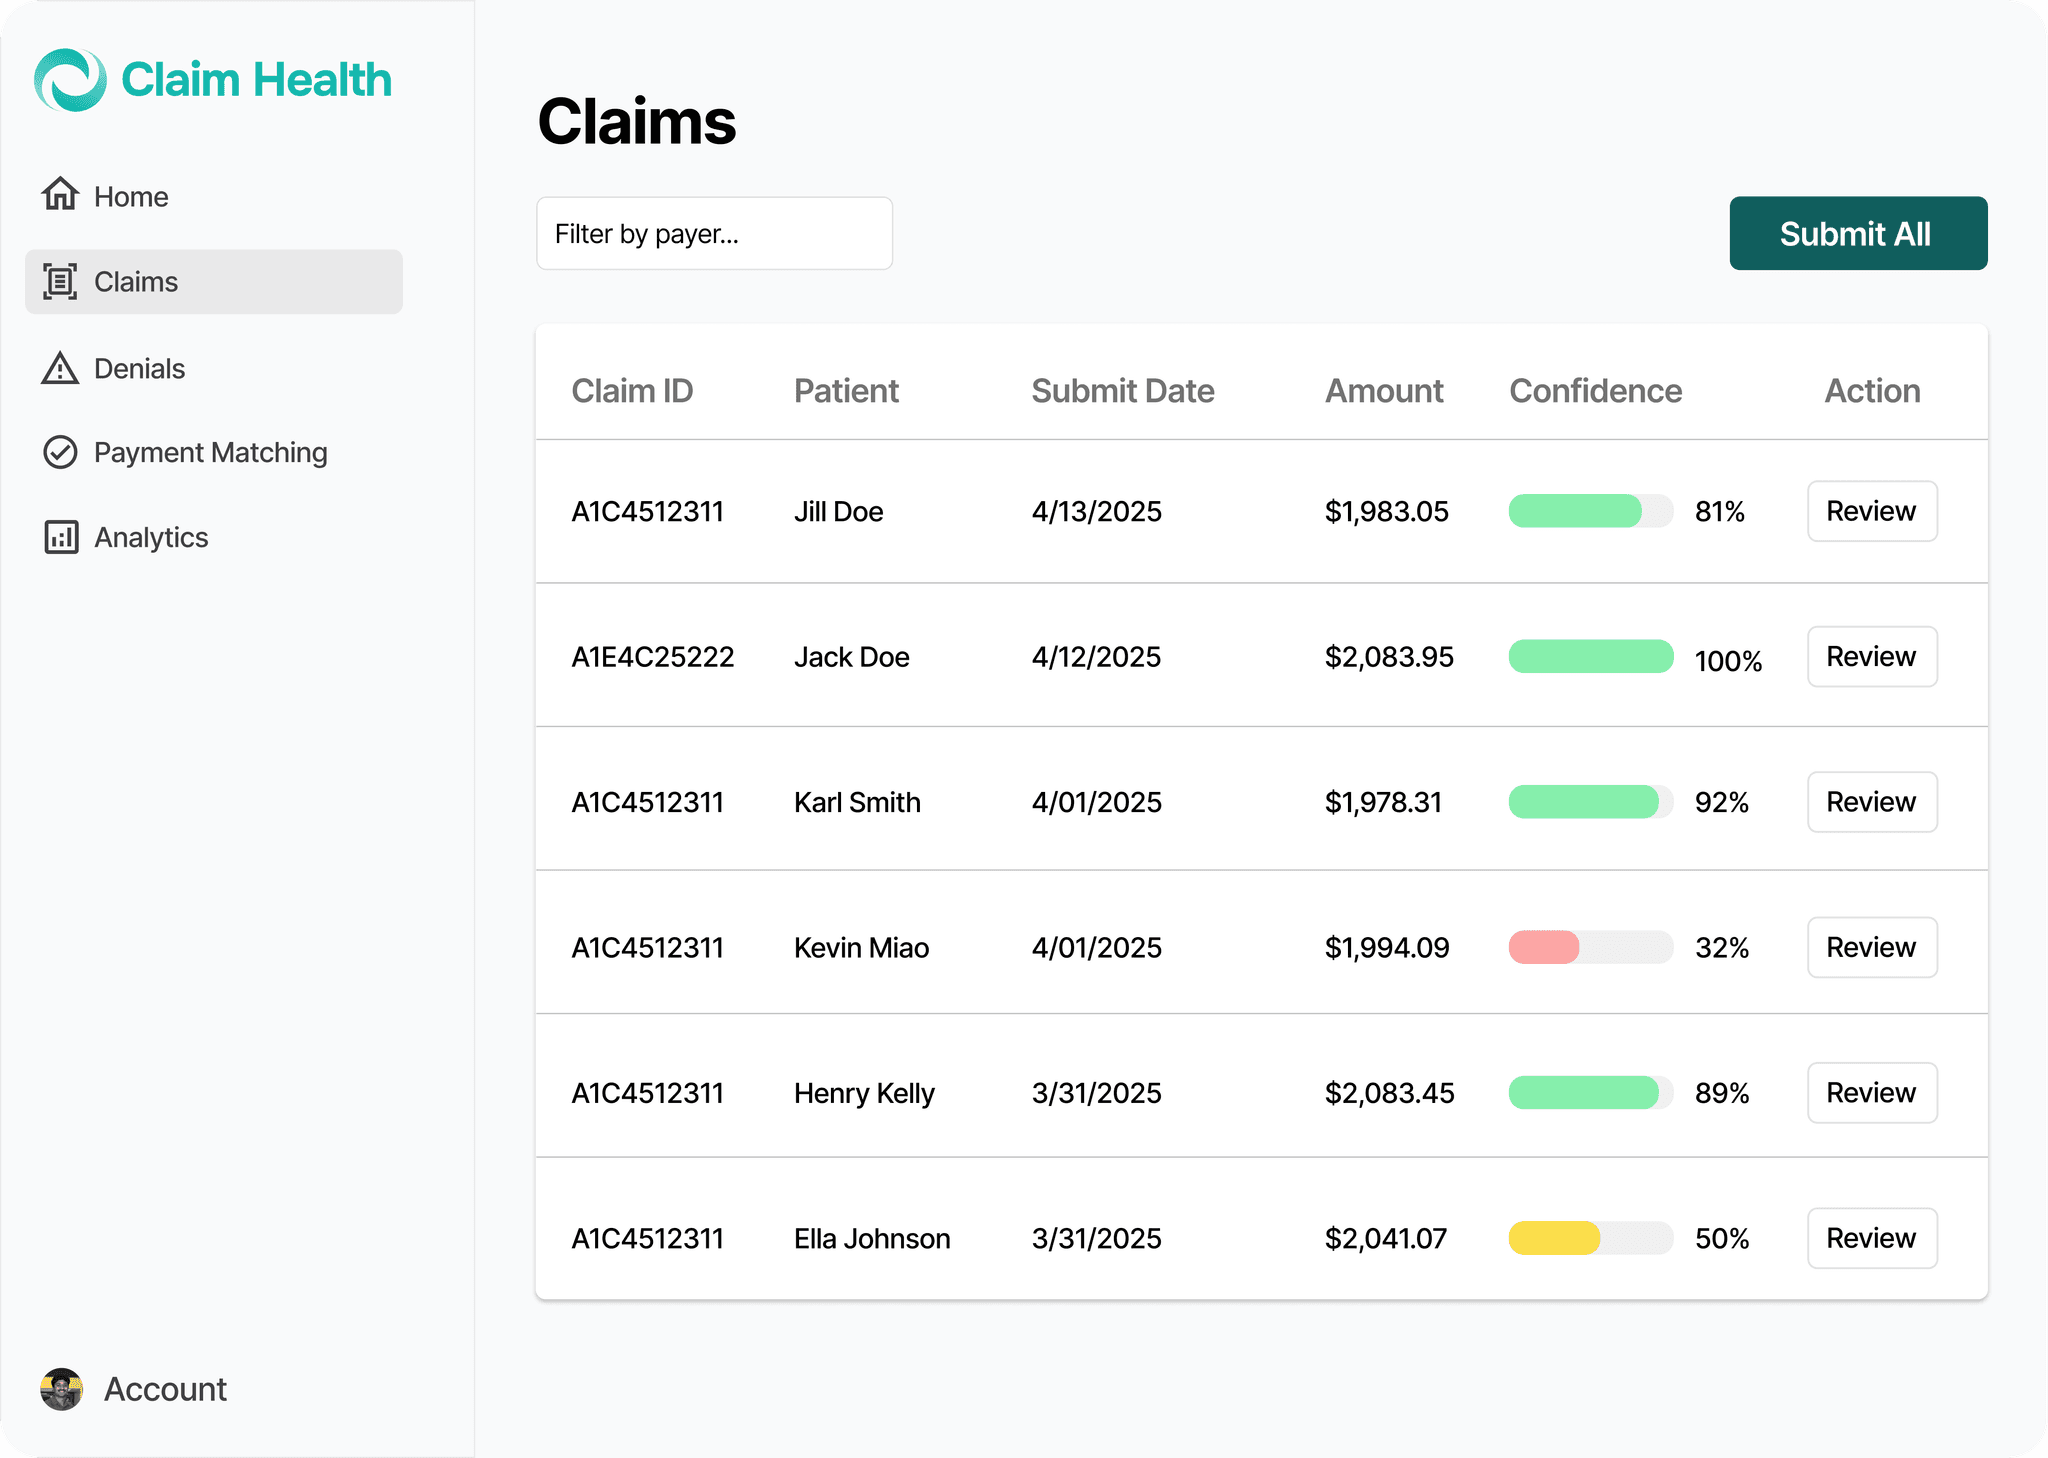Screen dimensions: 2048x1458
Task: Select the Claims document icon in sidebar
Action: click(x=60, y=282)
